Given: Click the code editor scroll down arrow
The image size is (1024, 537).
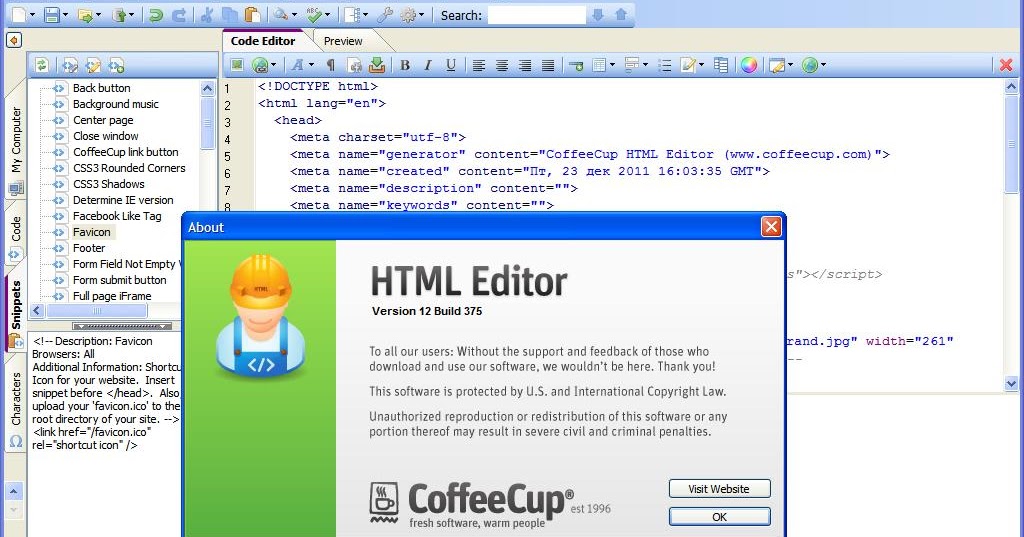Looking at the screenshot, I should (x=1011, y=384).
